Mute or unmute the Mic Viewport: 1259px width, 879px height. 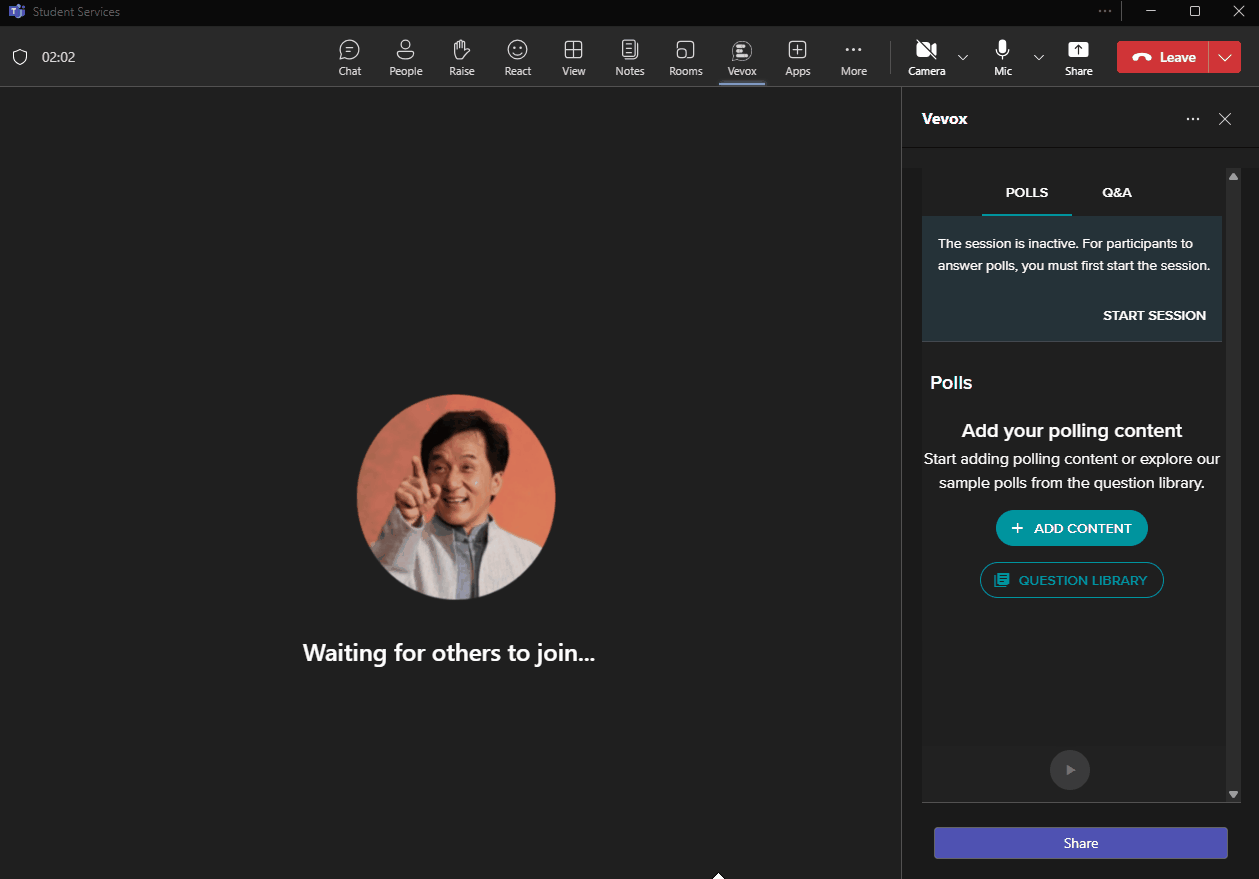click(1003, 57)
